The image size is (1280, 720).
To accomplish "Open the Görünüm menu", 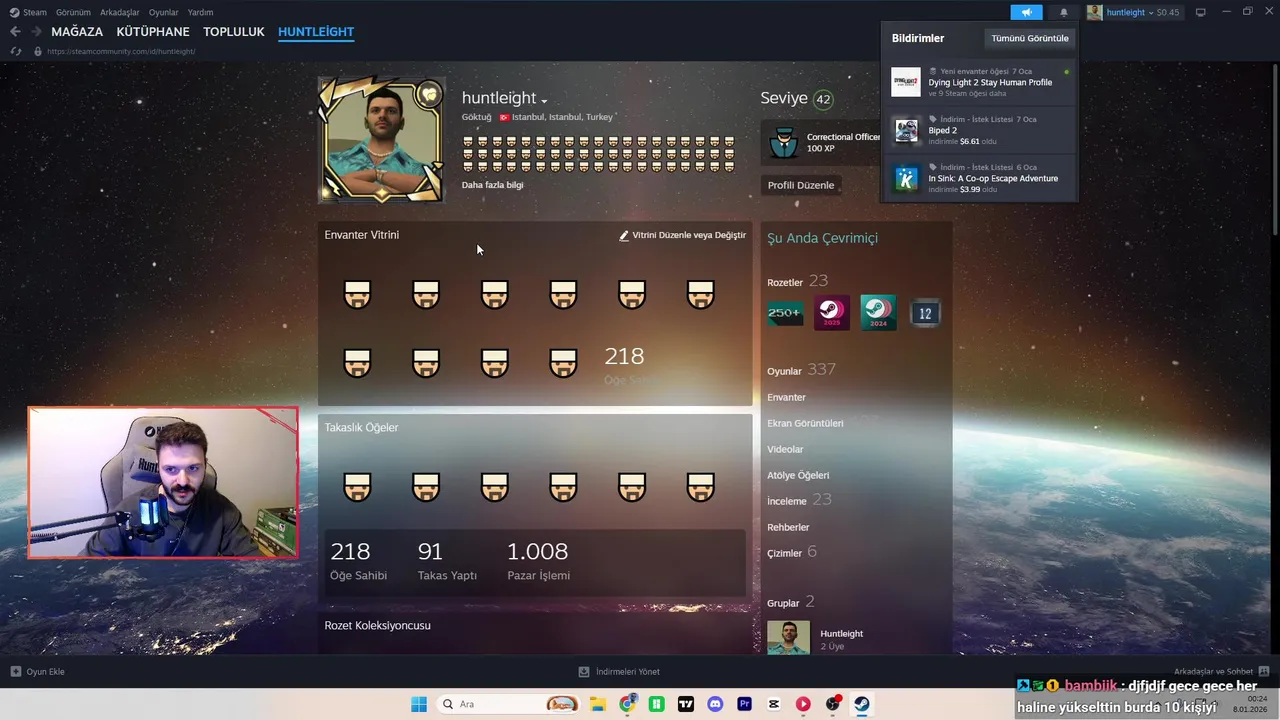I will point(73,12).
